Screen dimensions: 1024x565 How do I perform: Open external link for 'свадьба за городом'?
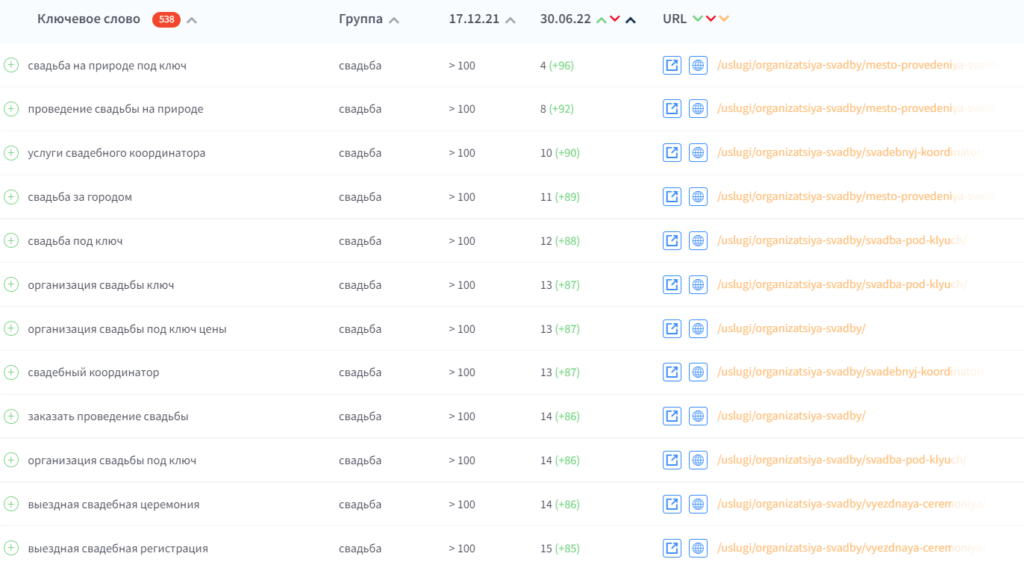(672, 197)
